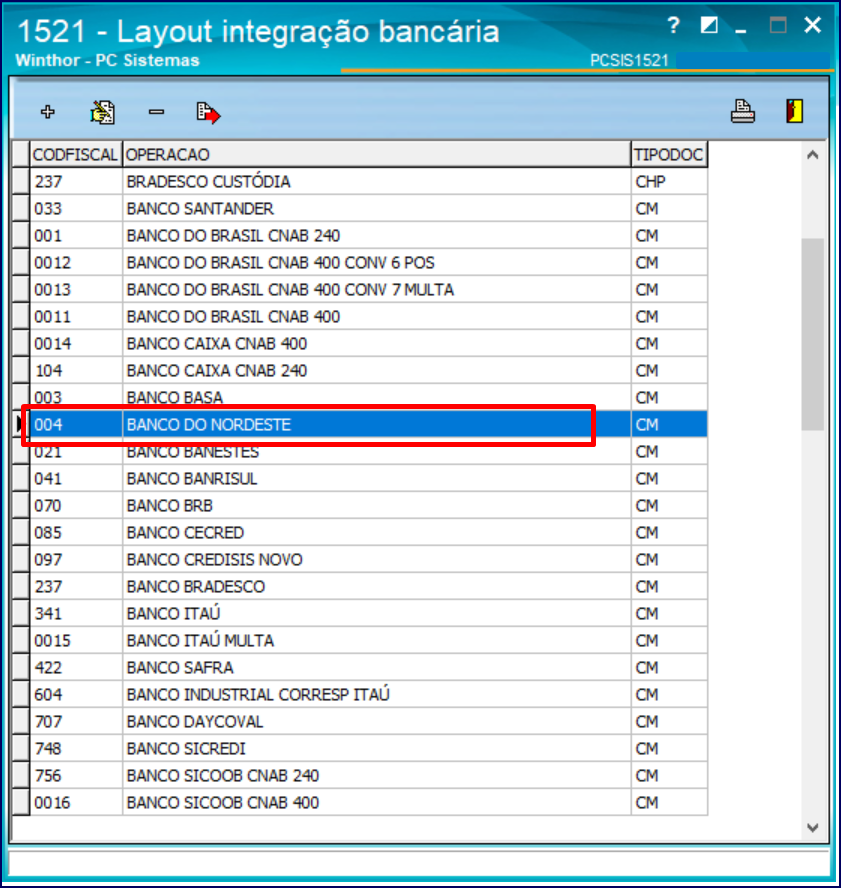Select BANCO SICOOB CNAB 400 row
Viewport: 841px width, 888px height.
click(360, 802)
